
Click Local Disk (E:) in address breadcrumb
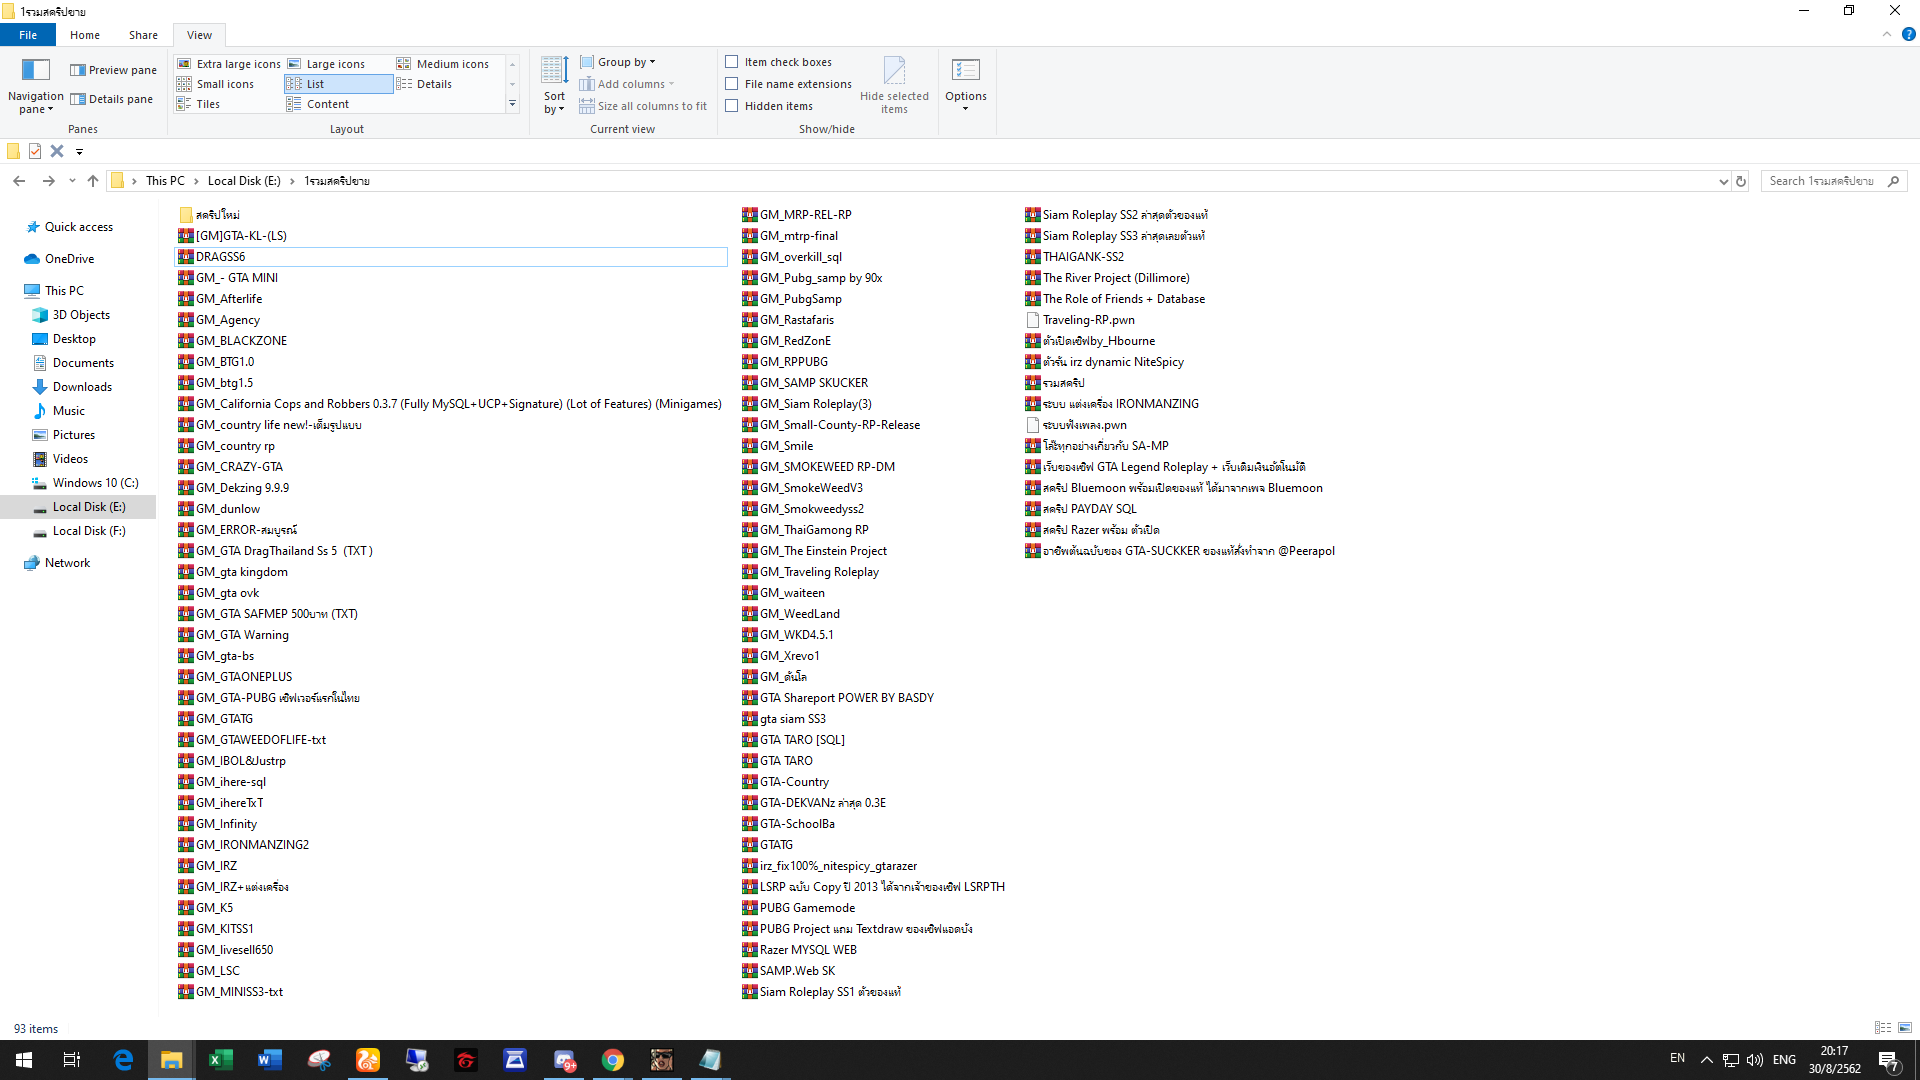click(244, 181)
